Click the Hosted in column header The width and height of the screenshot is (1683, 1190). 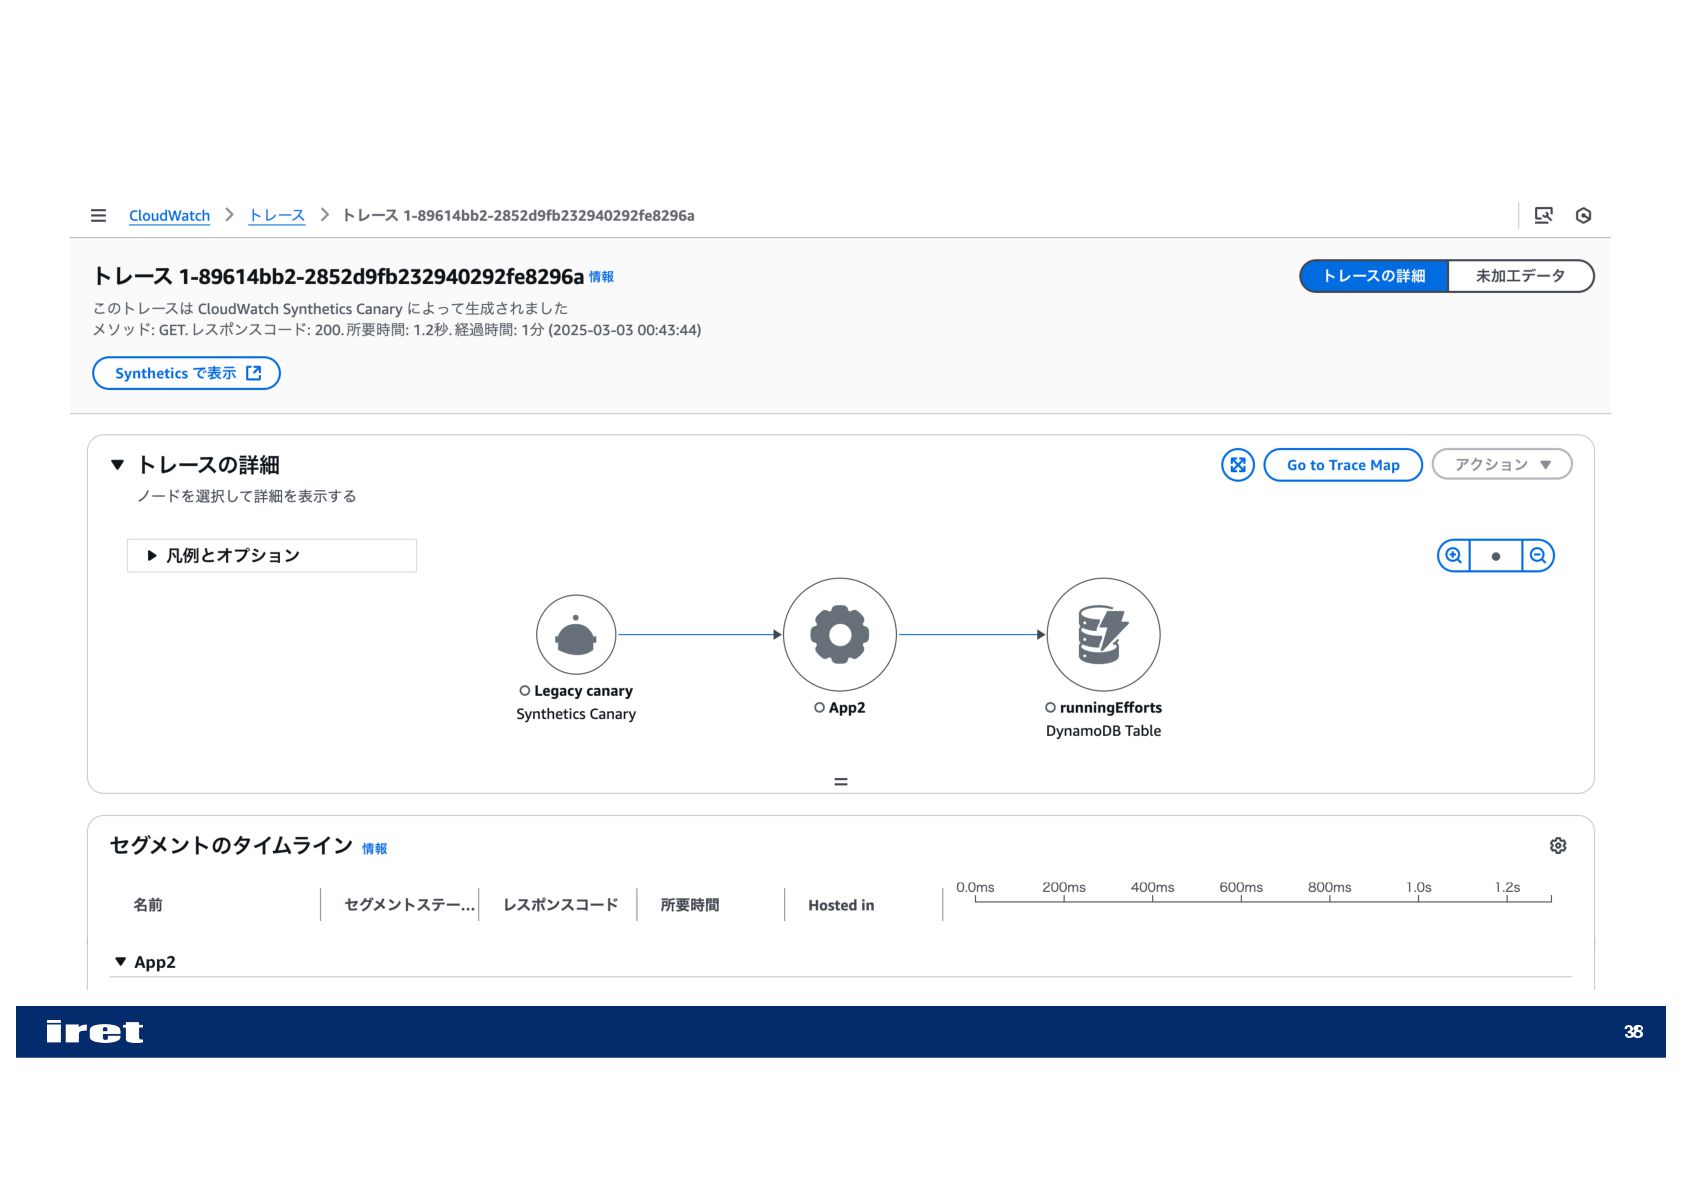[x=841, y=905]
